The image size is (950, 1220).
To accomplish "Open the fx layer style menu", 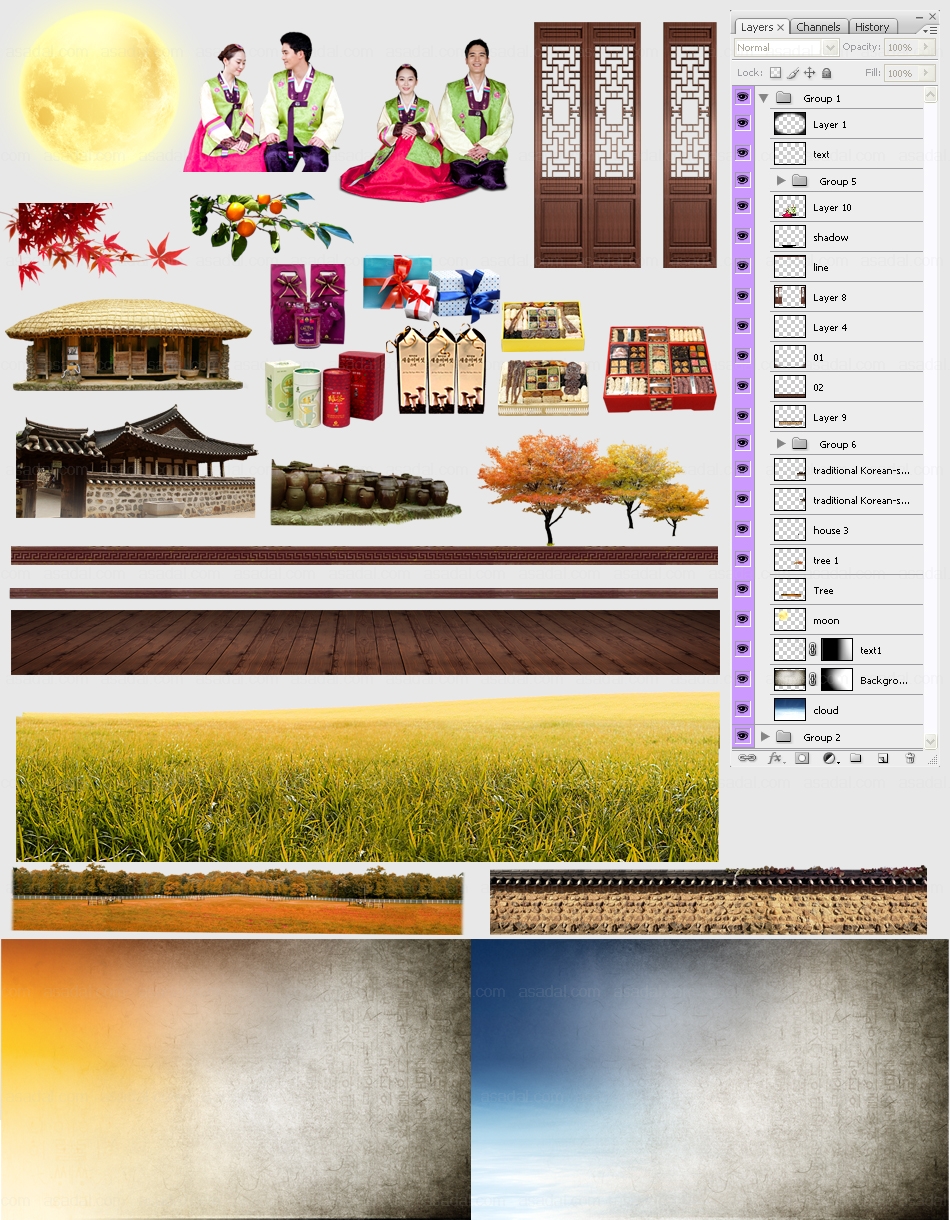I will click(x=775, y=759).
